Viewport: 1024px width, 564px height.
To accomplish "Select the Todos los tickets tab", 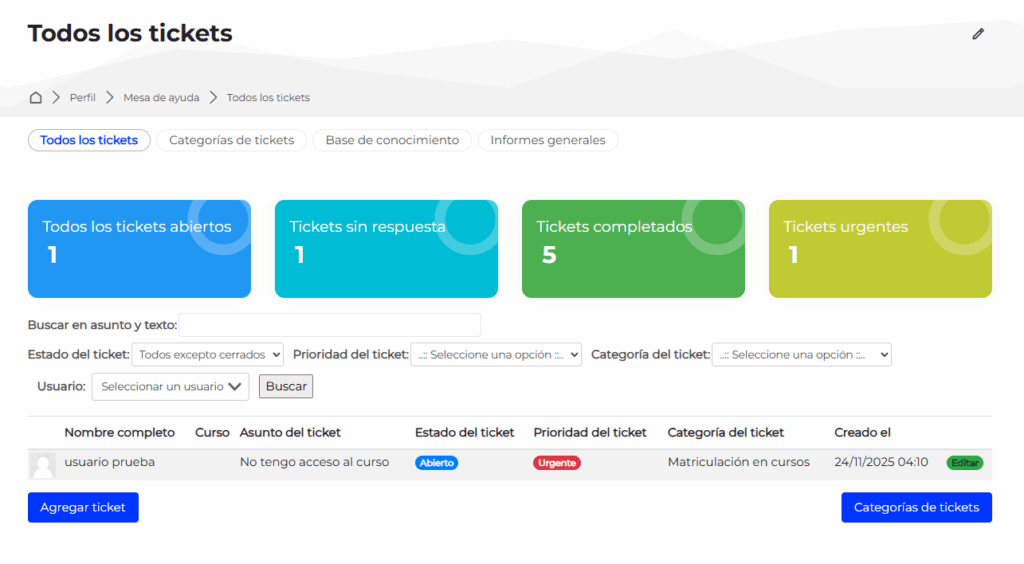I will point(89,141).
